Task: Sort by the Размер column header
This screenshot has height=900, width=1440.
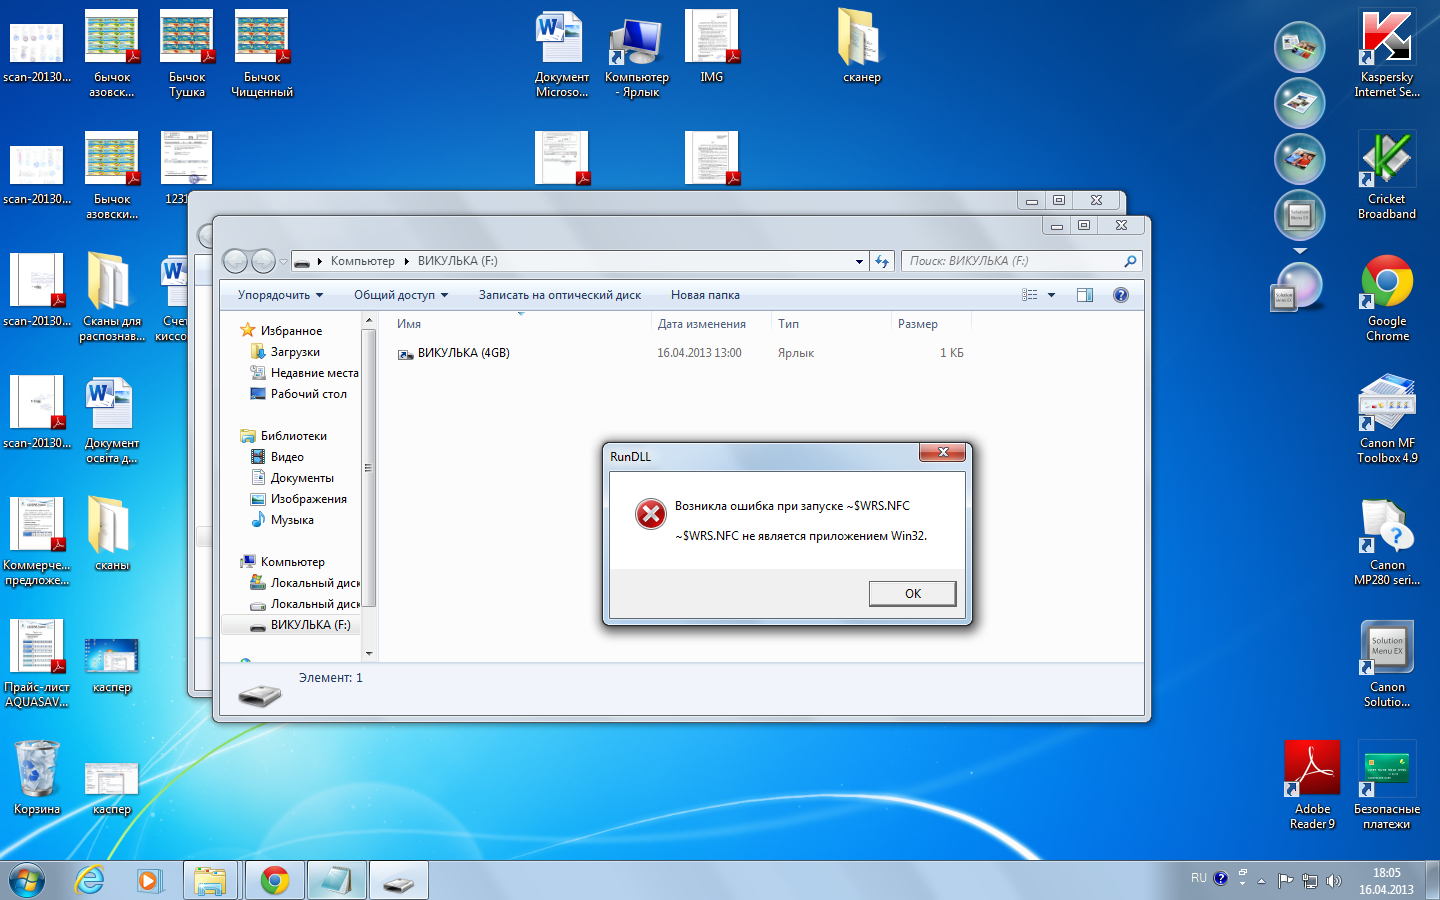Action: 931,324
